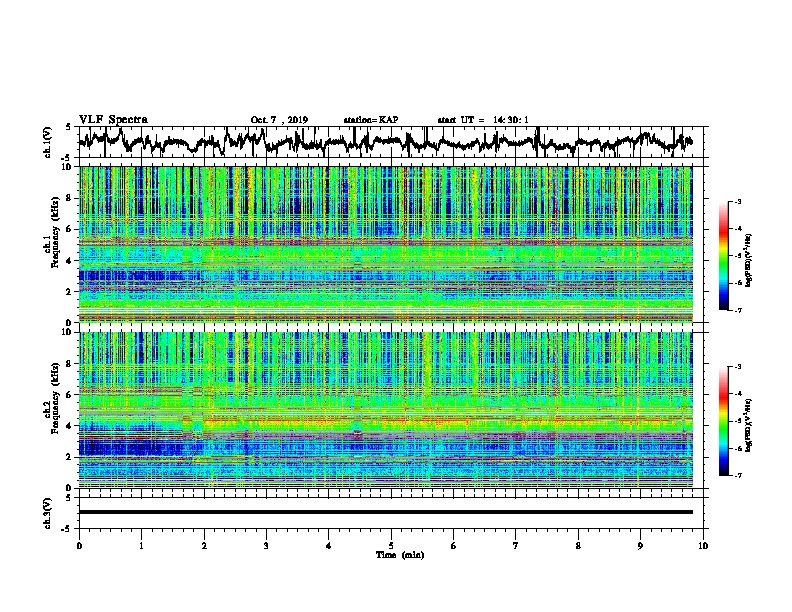Click inside the ch.2 spectrogram panel
The image size is (792, 612).
tap(385, 410)
